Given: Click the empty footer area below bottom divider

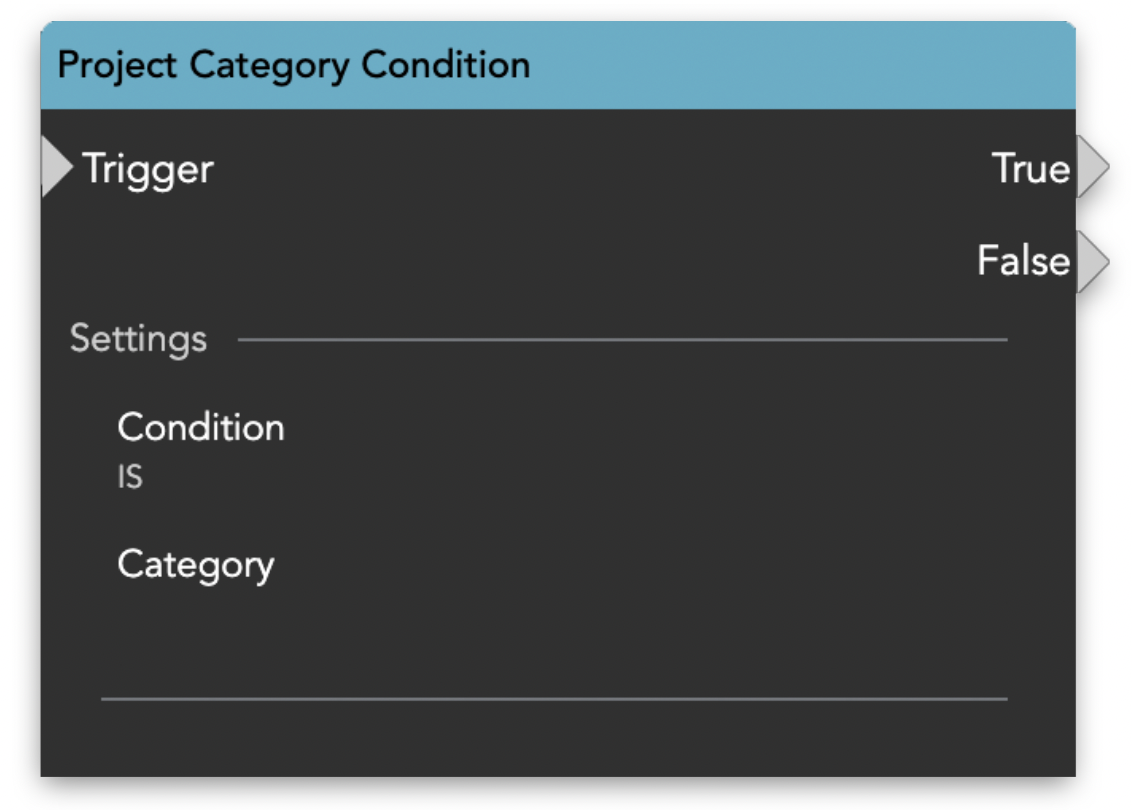Looking at the screenshot, I should point(554,738).
